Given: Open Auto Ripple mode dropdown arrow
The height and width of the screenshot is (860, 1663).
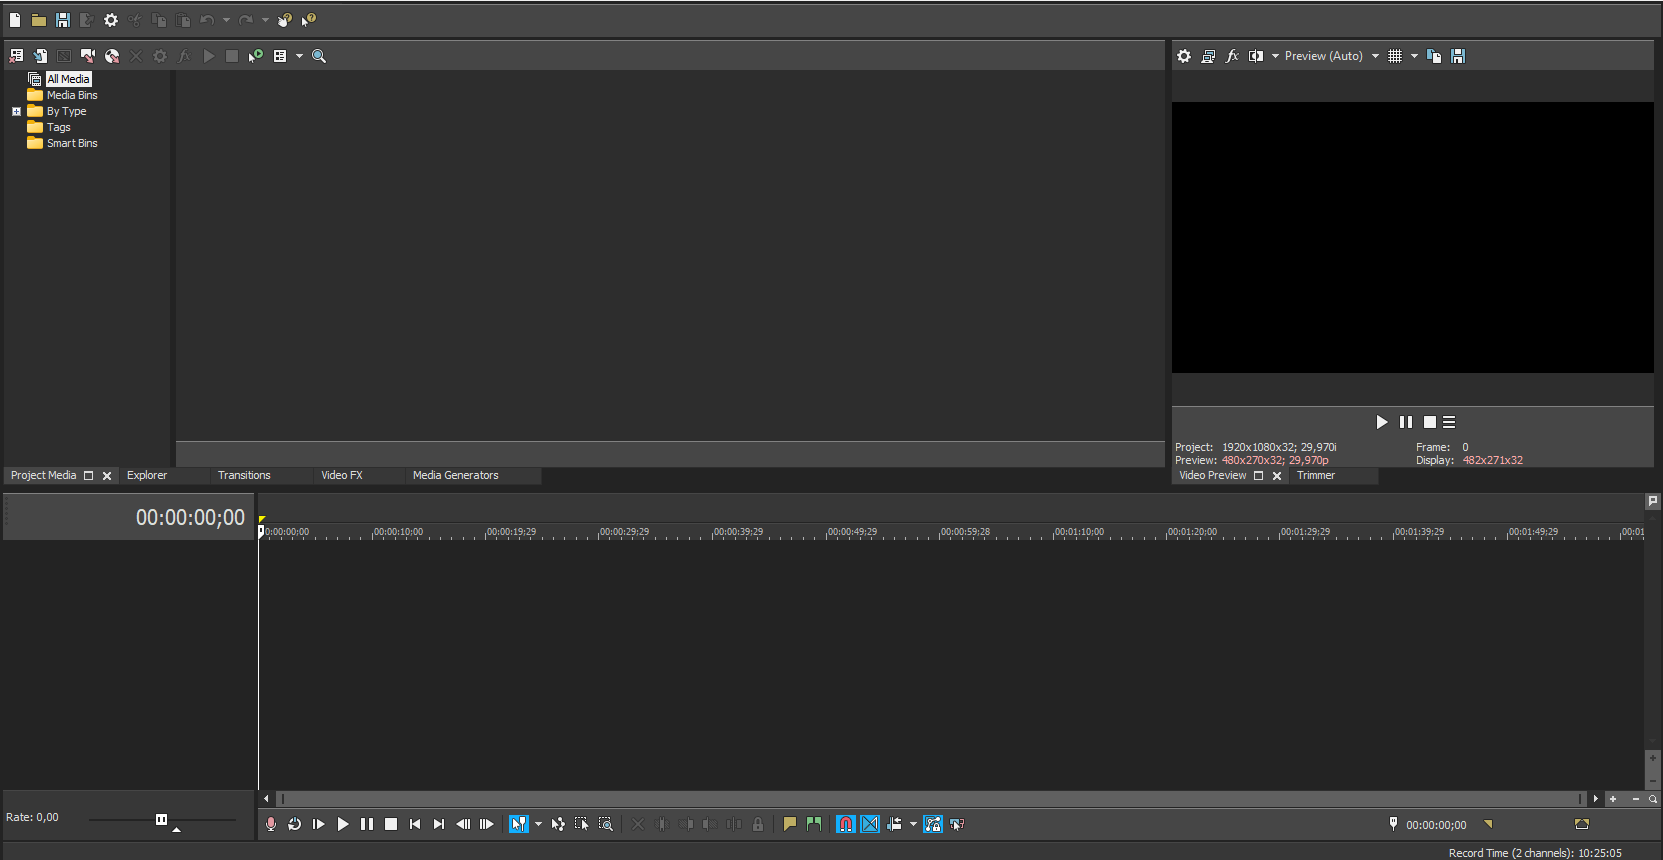Looking at the screenshot, I should 913,824.
